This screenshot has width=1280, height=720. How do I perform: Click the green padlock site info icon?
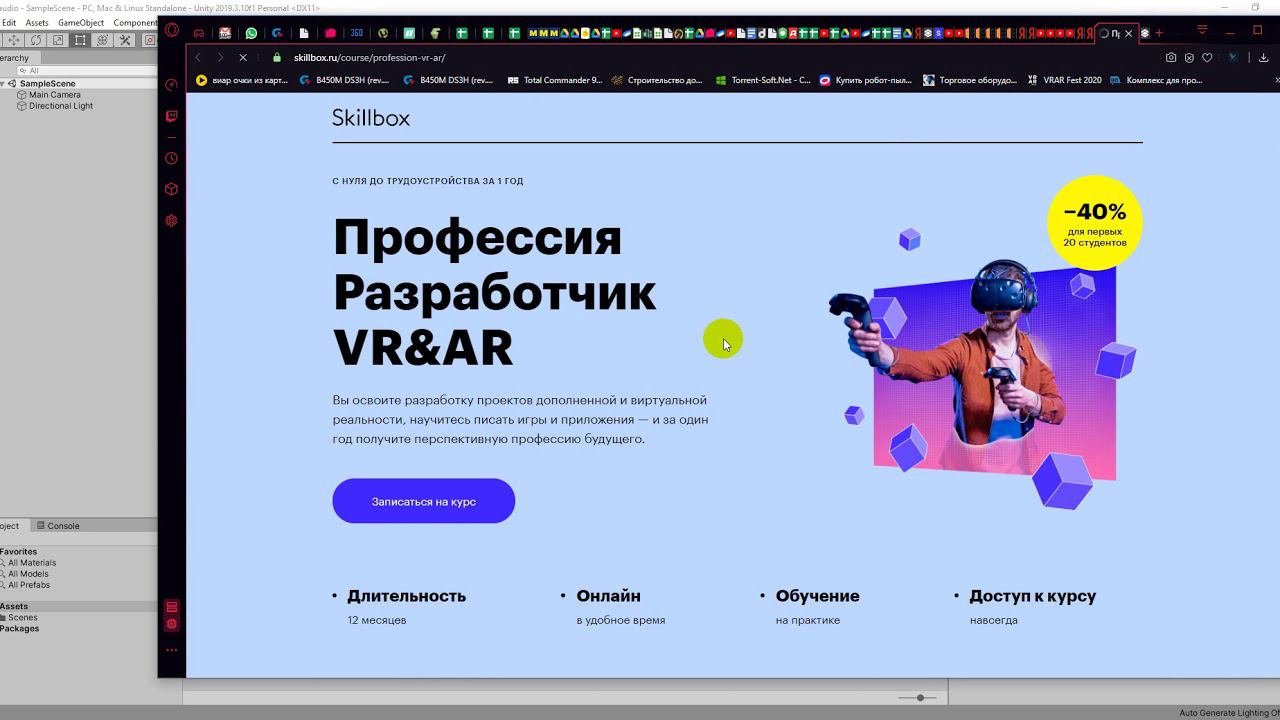[277, 58]
